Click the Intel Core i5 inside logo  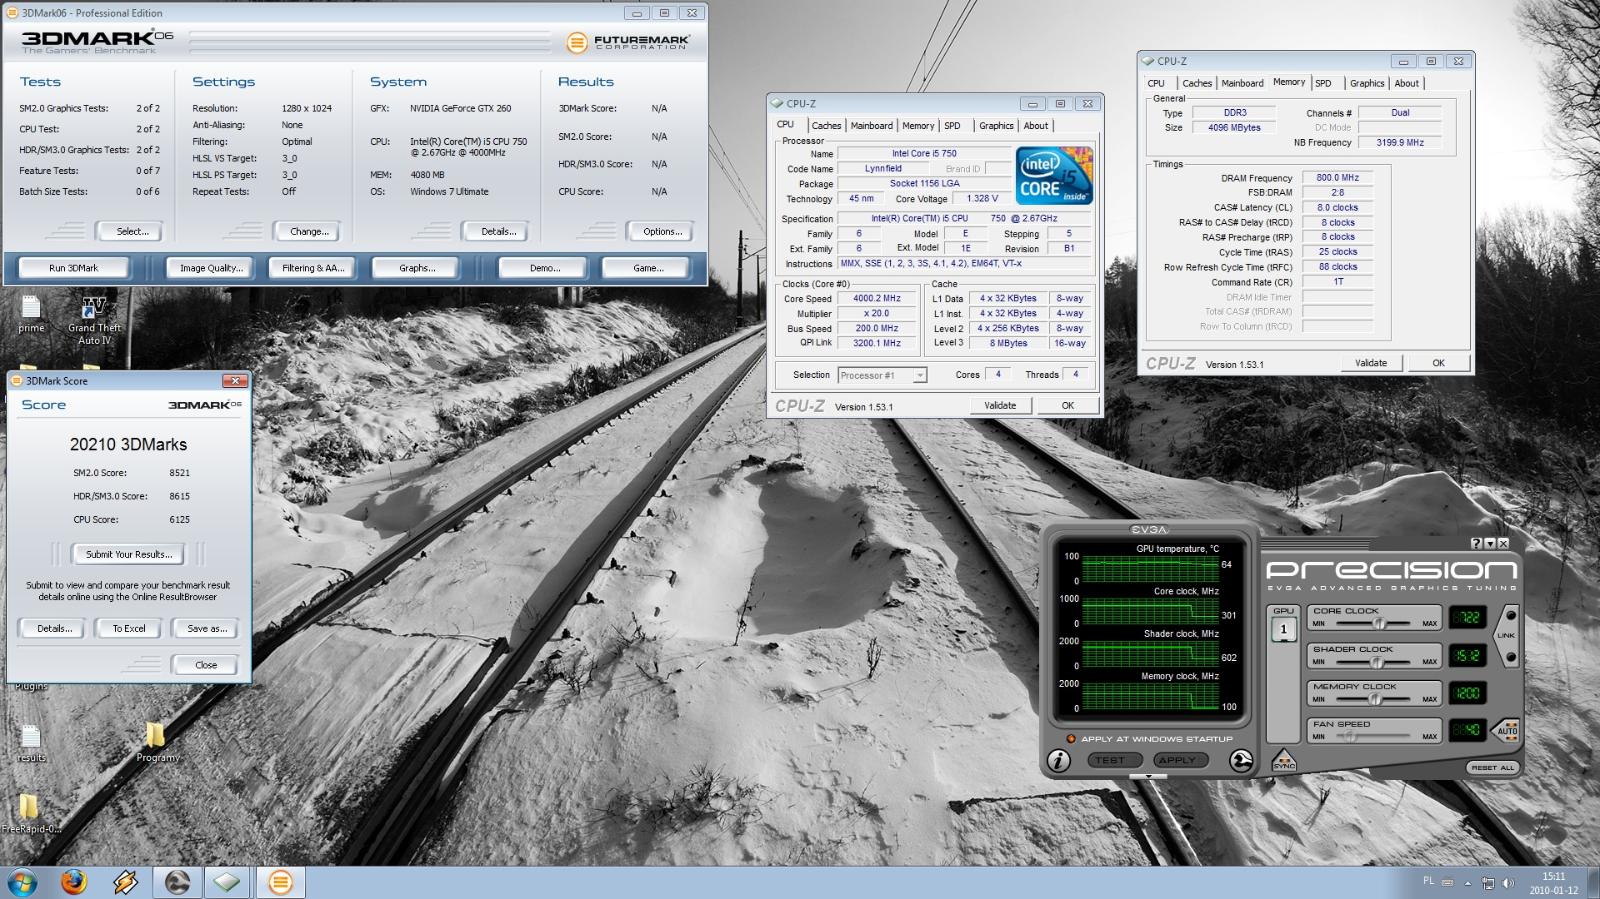coord(1054,176)
